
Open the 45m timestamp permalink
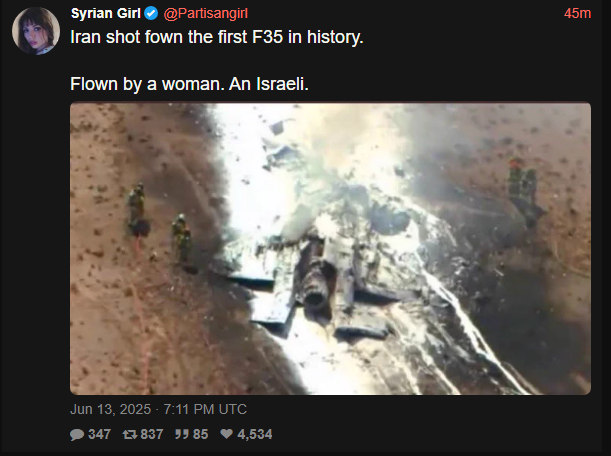577,13
